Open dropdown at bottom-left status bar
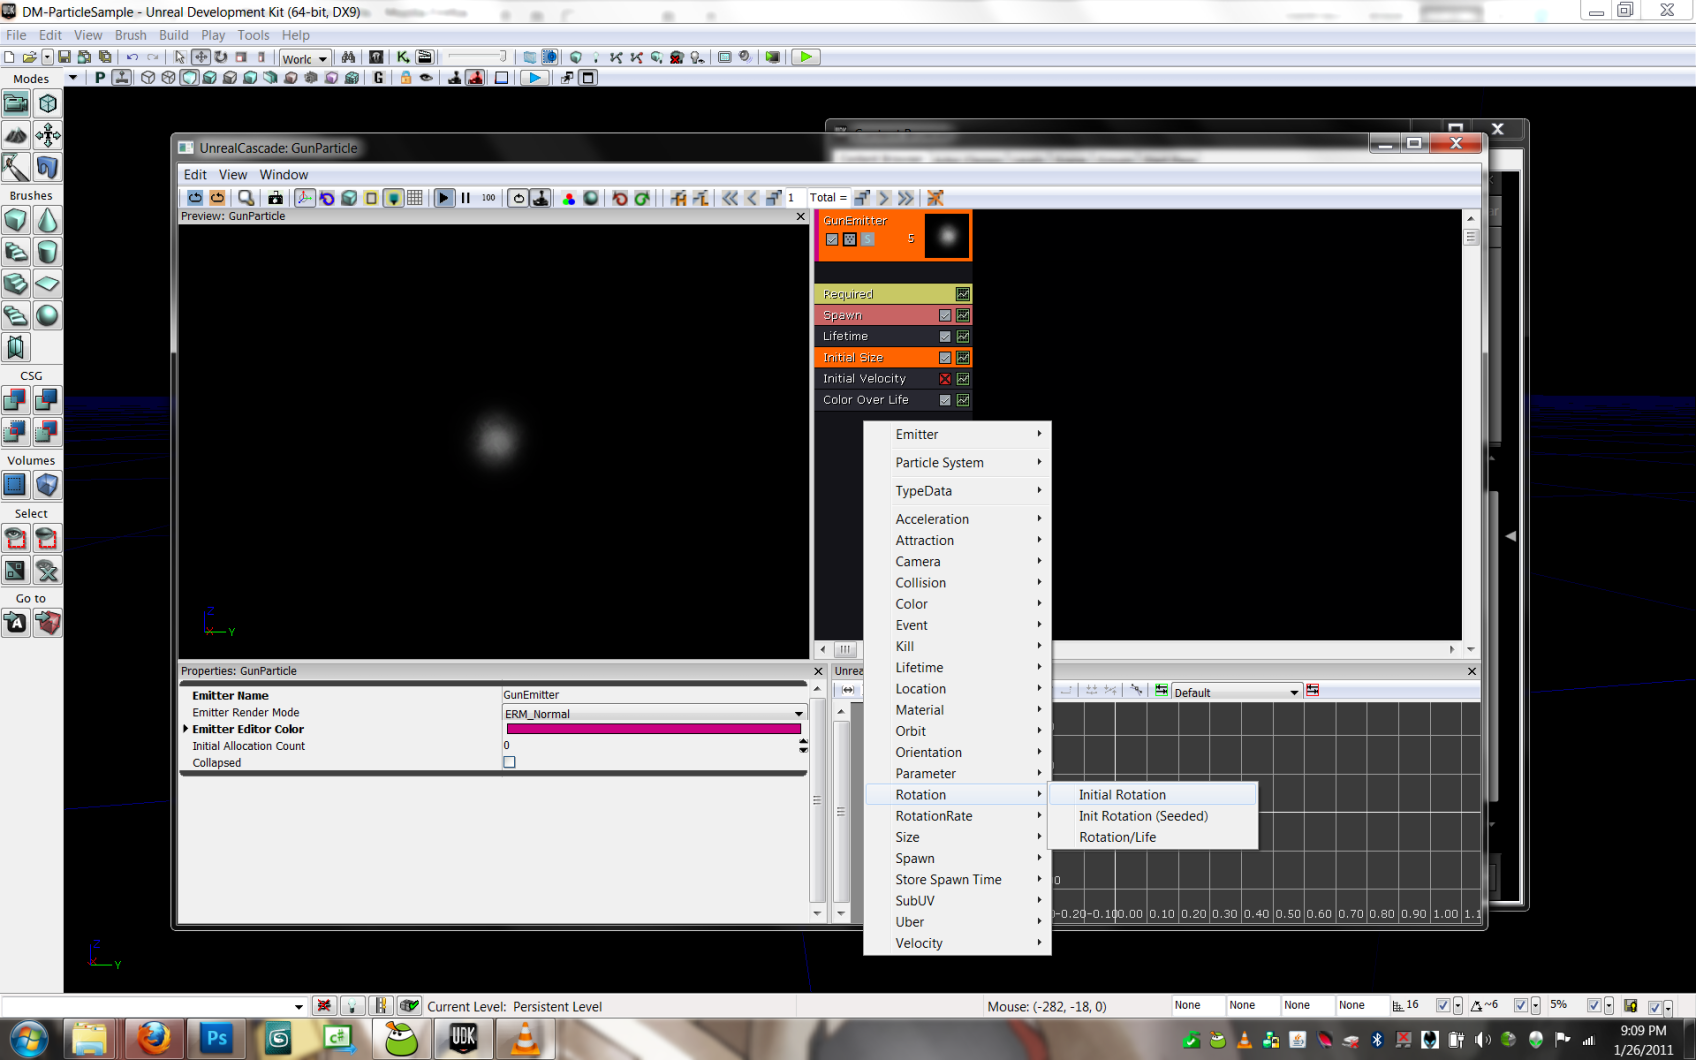This screenshot has width=1696, height=1060. point(298,1007)
